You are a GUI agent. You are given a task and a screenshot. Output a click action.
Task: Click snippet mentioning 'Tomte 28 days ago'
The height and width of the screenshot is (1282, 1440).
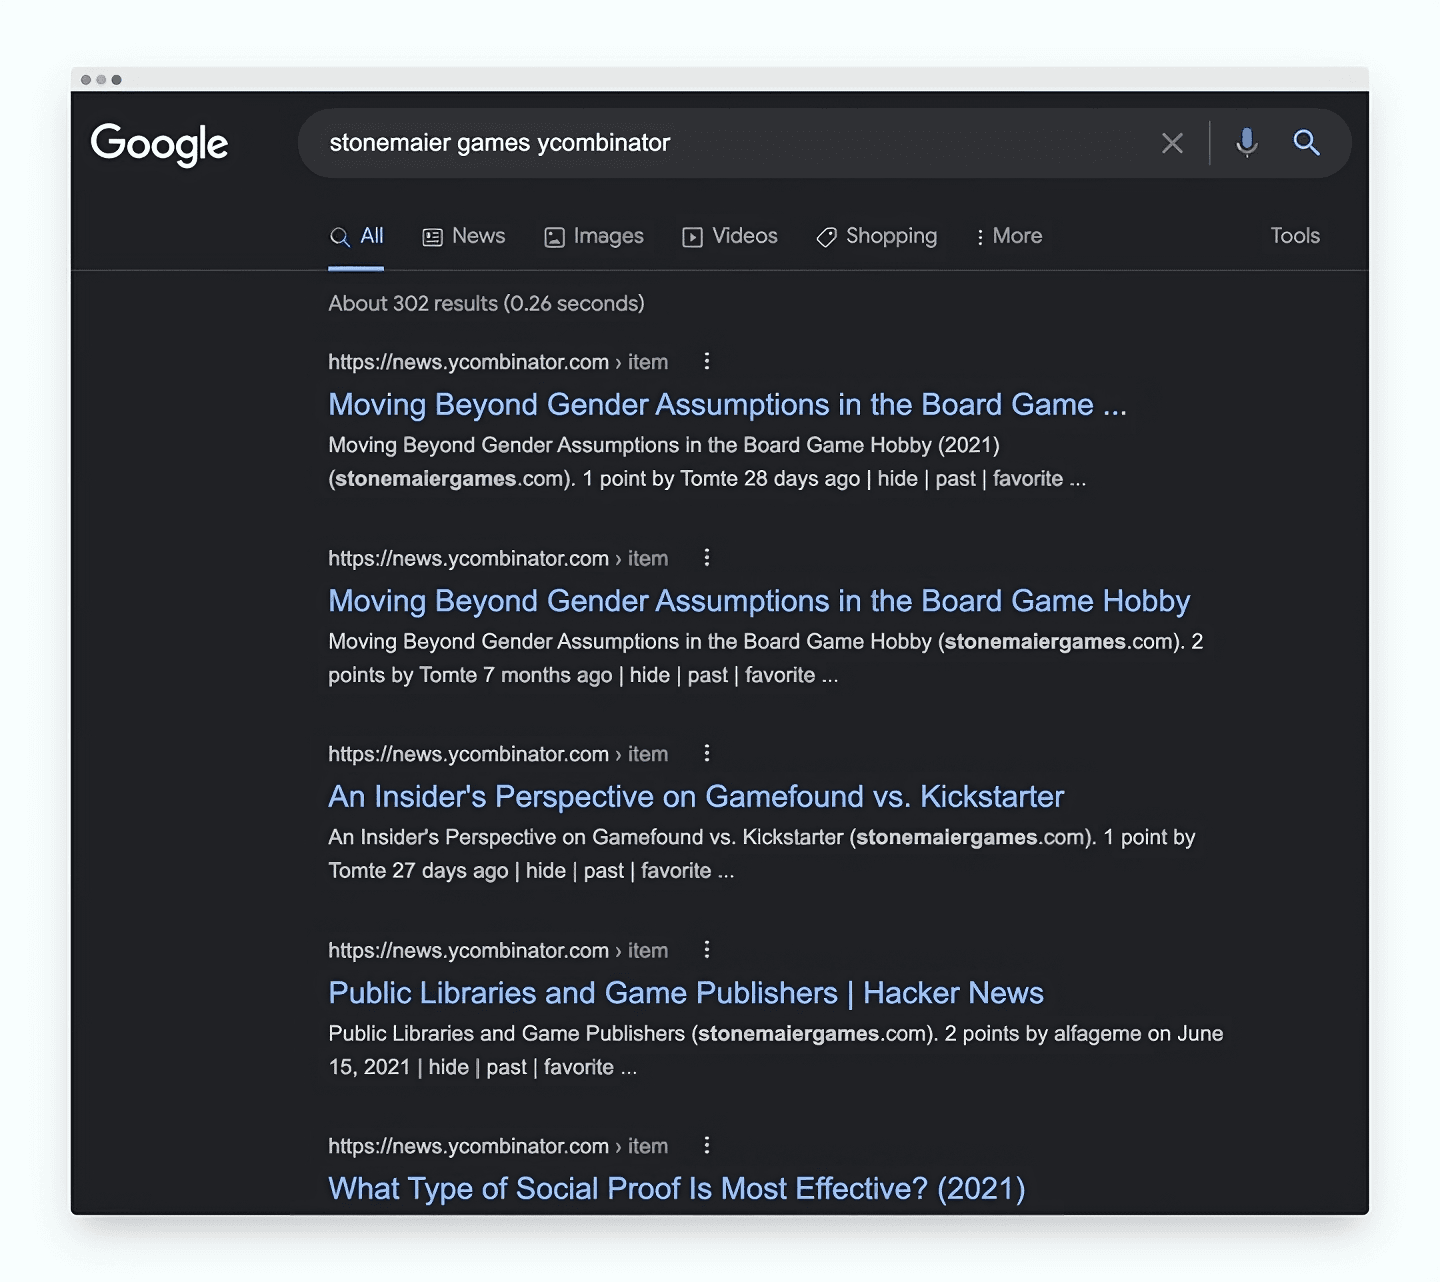(x=707, y=462)
